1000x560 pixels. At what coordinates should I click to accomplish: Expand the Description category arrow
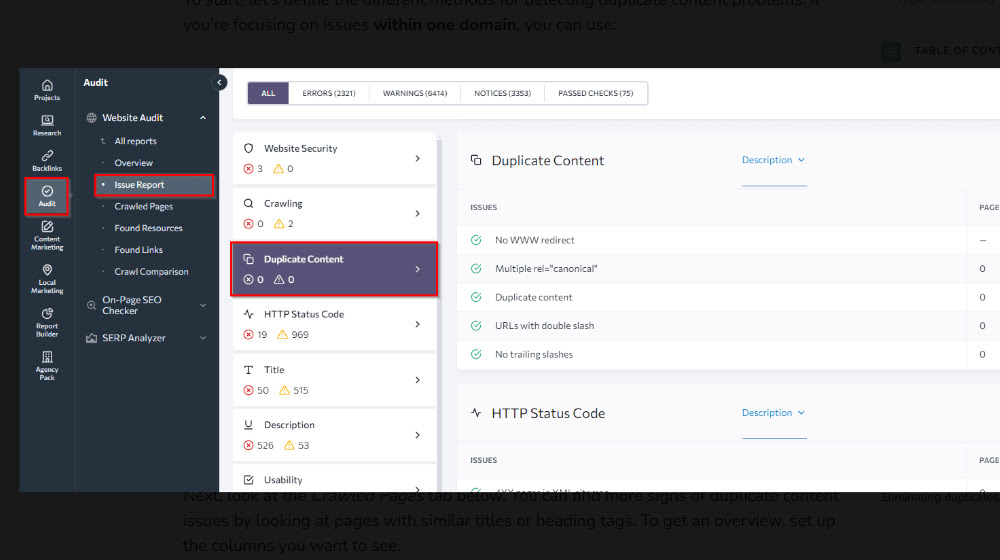418,435
